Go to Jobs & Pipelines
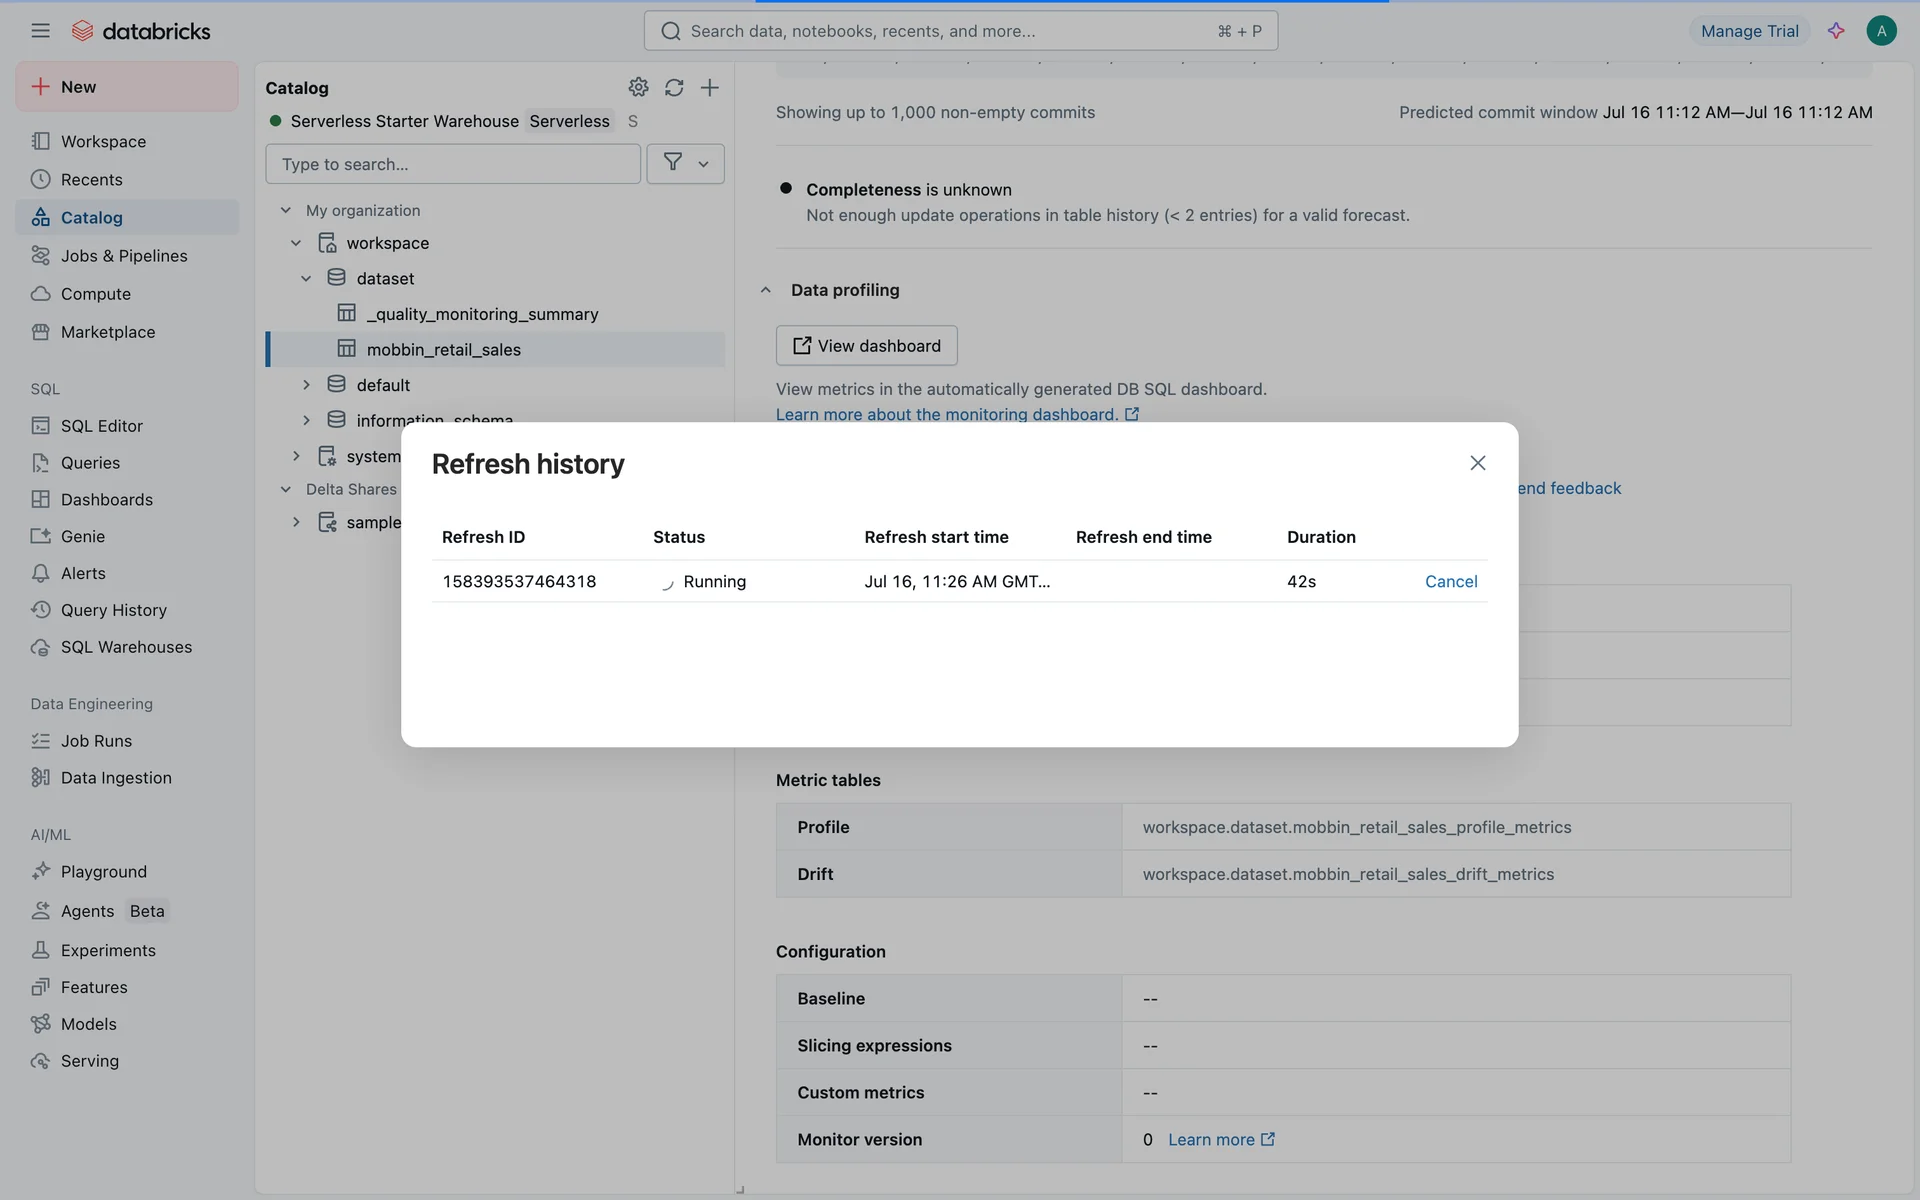 (x=123, y=256)
